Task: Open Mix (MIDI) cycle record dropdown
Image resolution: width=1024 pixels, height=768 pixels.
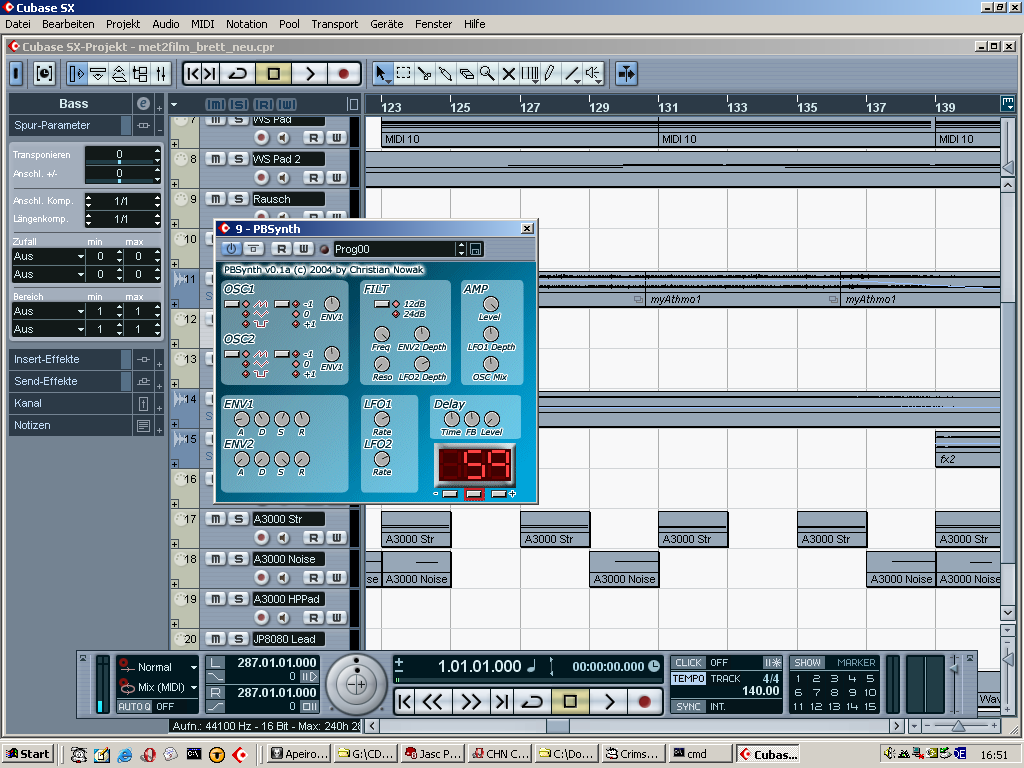Action: [x=193, y=687]
